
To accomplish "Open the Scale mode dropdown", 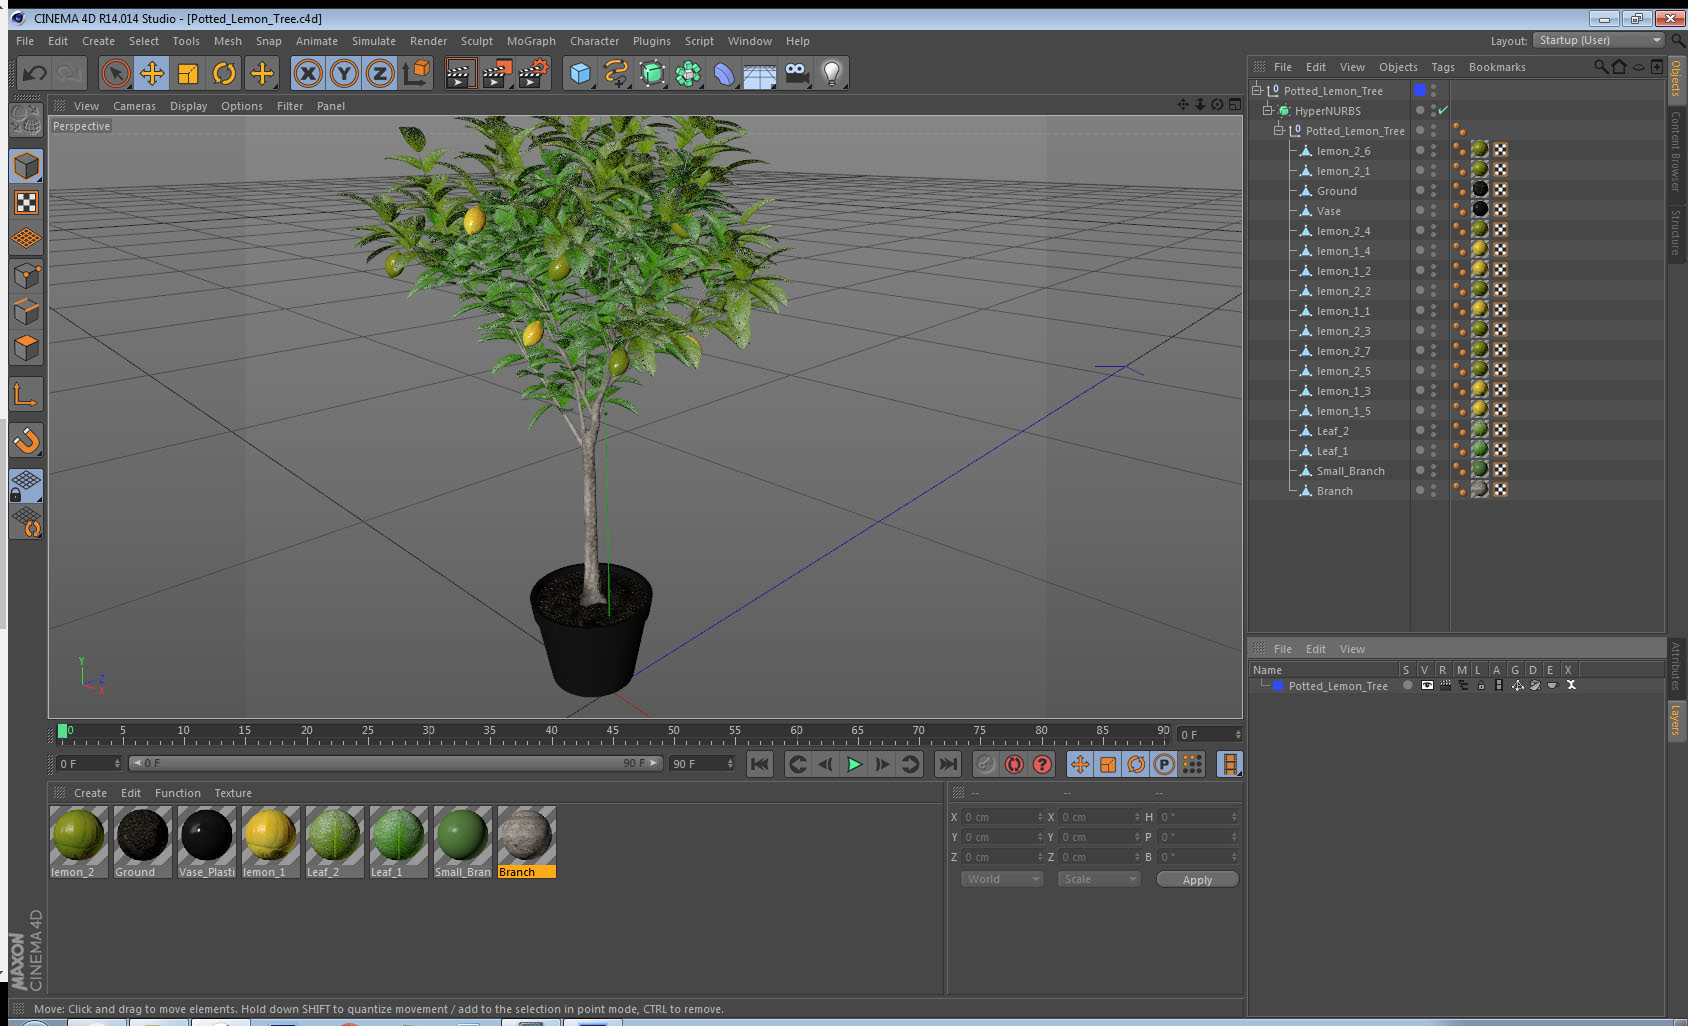I will click(1099, 879).
